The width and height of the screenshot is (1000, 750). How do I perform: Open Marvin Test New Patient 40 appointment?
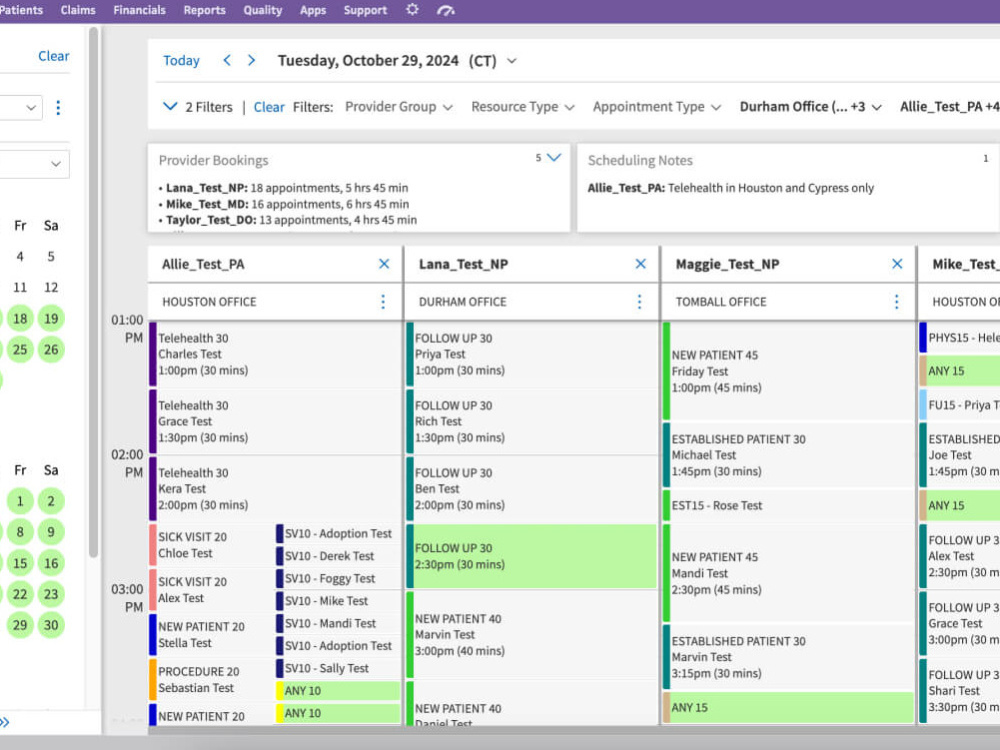(531, 635)
